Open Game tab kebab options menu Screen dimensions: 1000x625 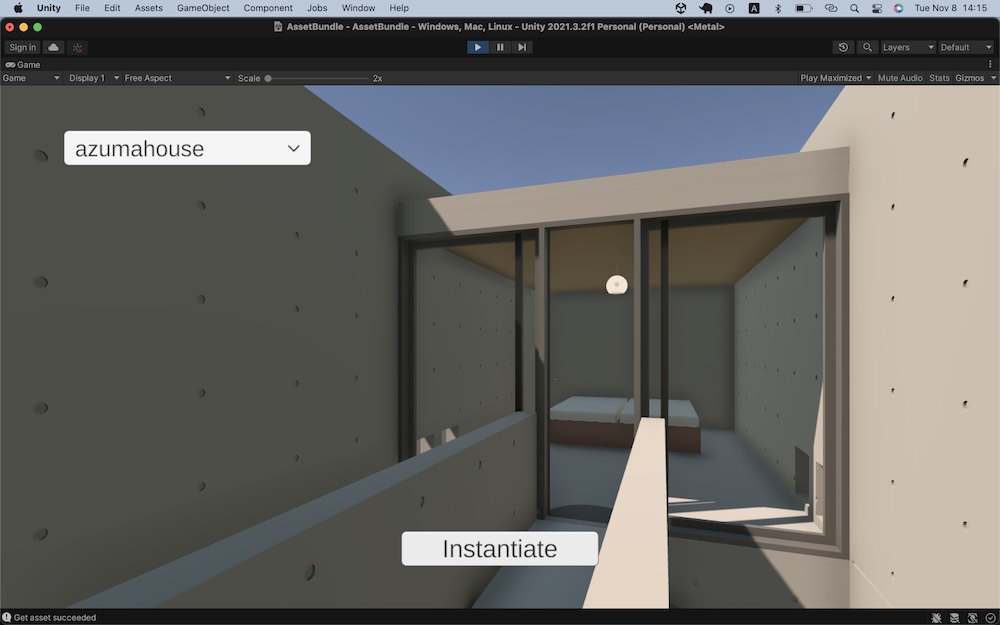(x=990, y=64)
